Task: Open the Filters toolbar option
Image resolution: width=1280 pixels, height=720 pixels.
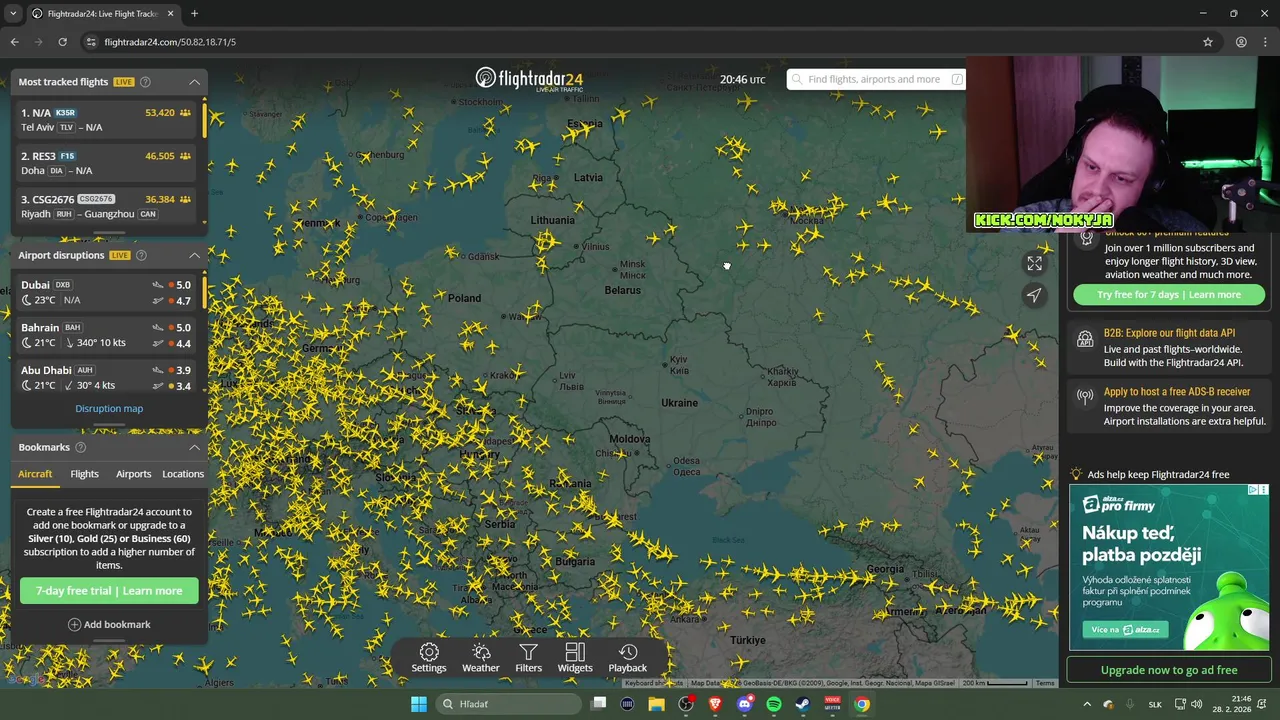Action: tap(528, 658)
